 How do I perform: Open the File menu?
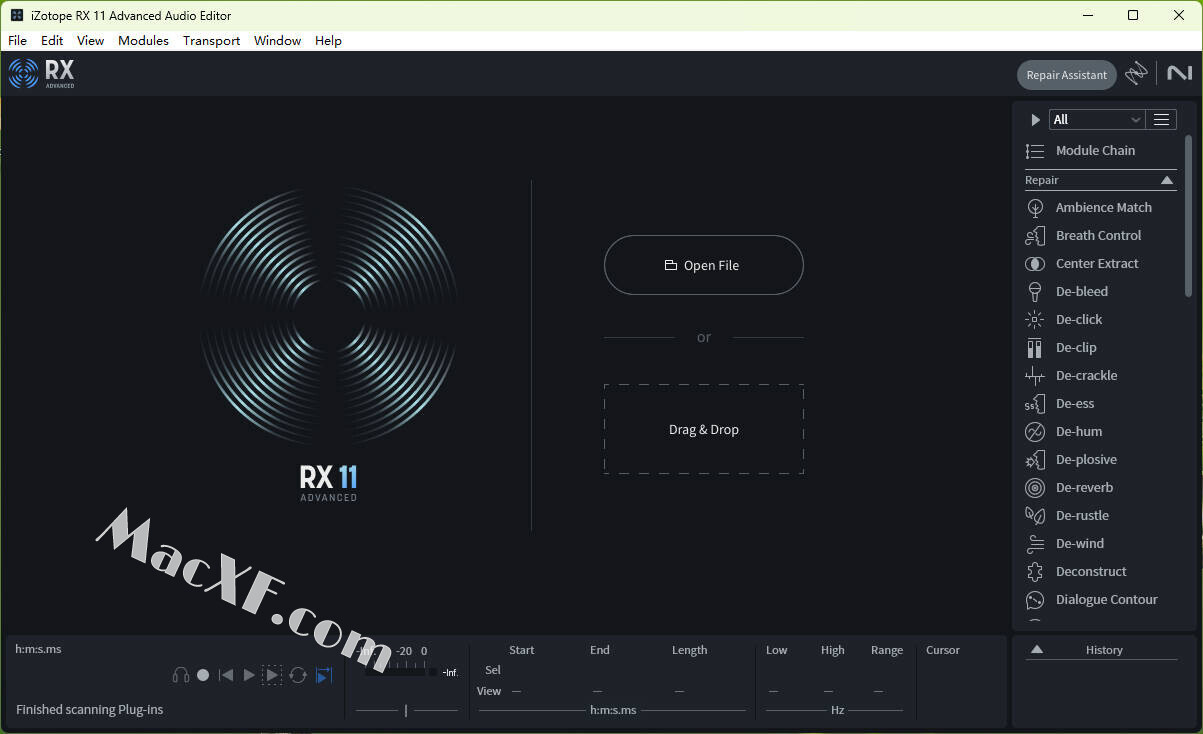17,40
